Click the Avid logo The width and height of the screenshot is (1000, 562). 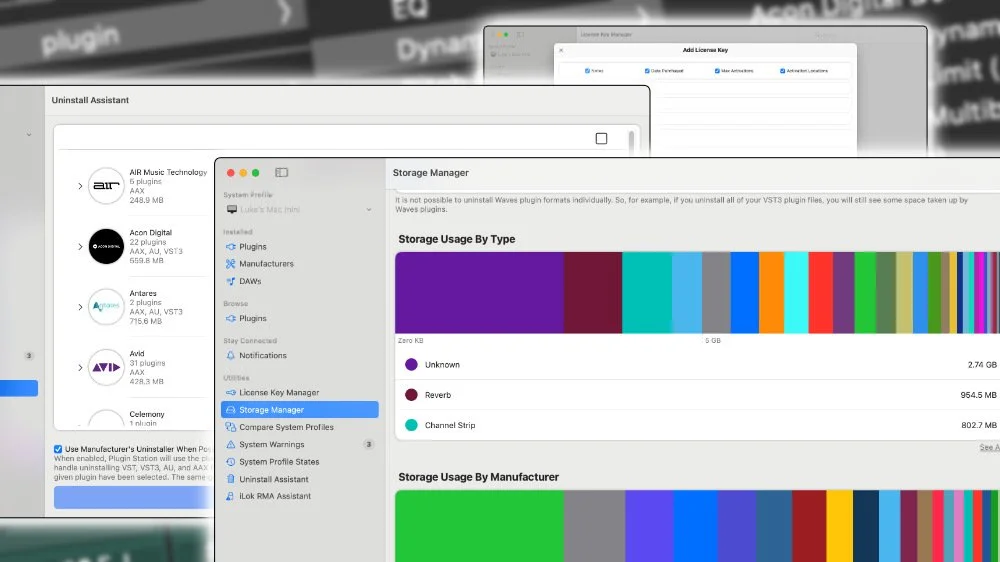106,367
